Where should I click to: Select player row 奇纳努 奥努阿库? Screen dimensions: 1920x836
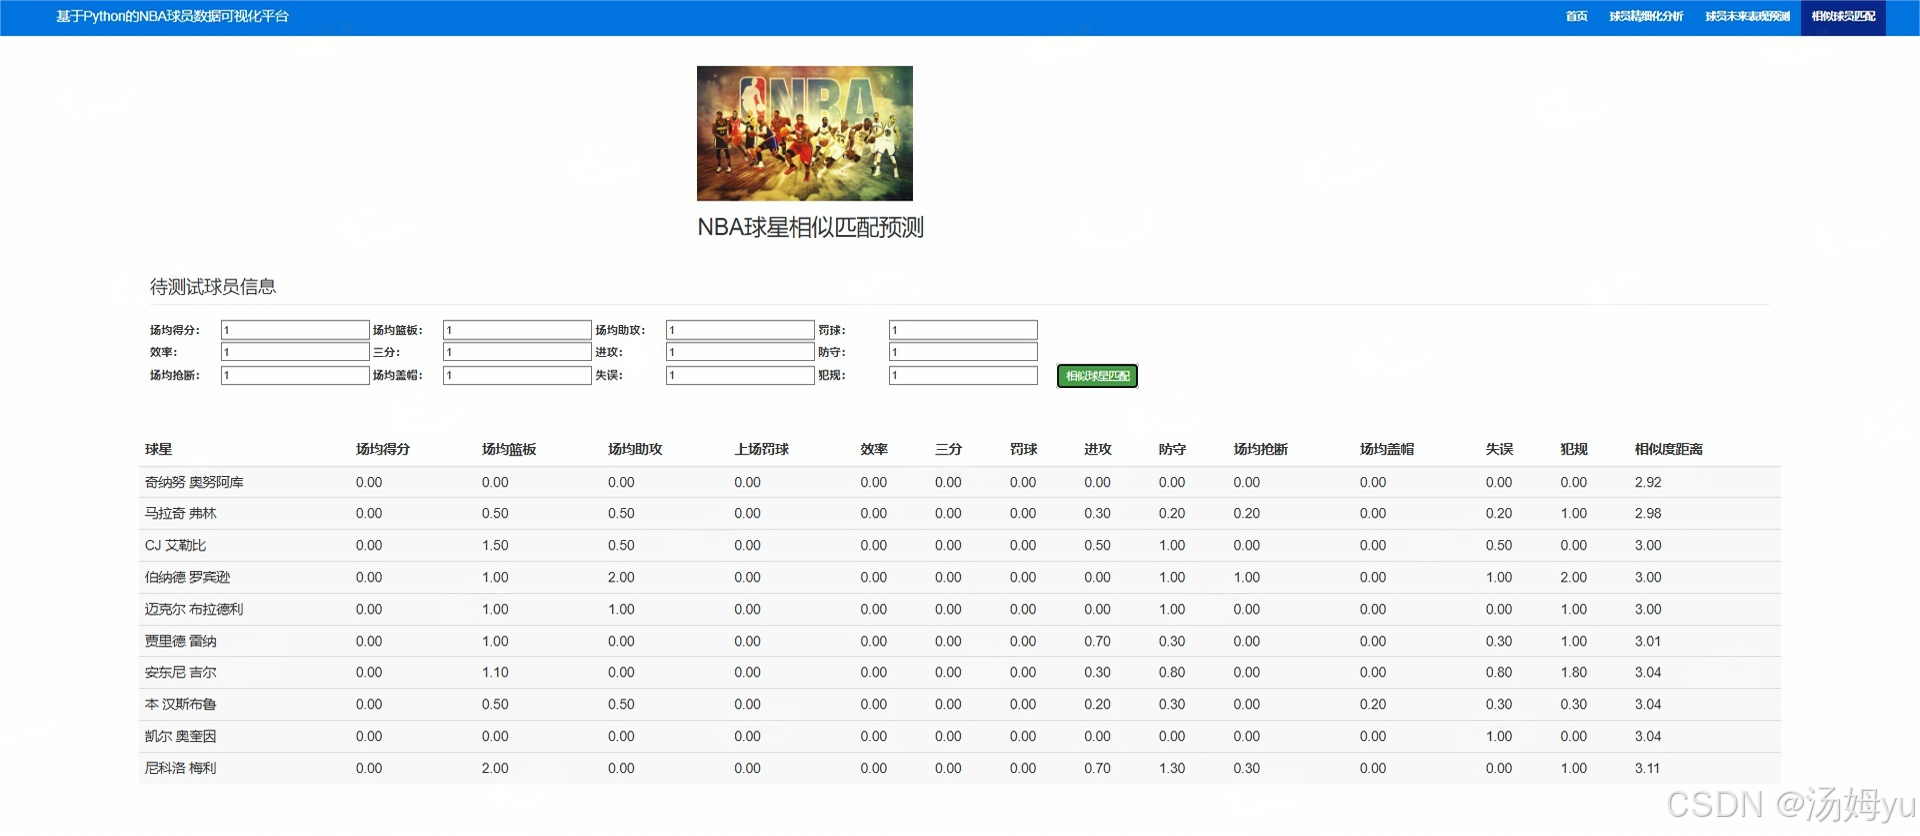tap(960, 482)
